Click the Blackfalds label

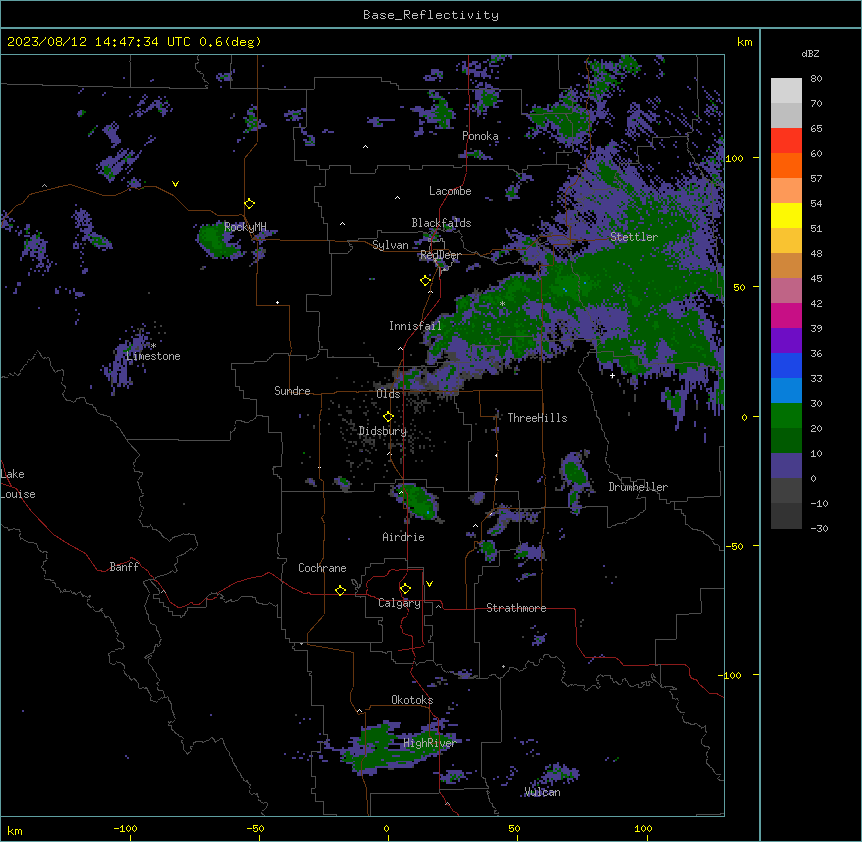441,223
